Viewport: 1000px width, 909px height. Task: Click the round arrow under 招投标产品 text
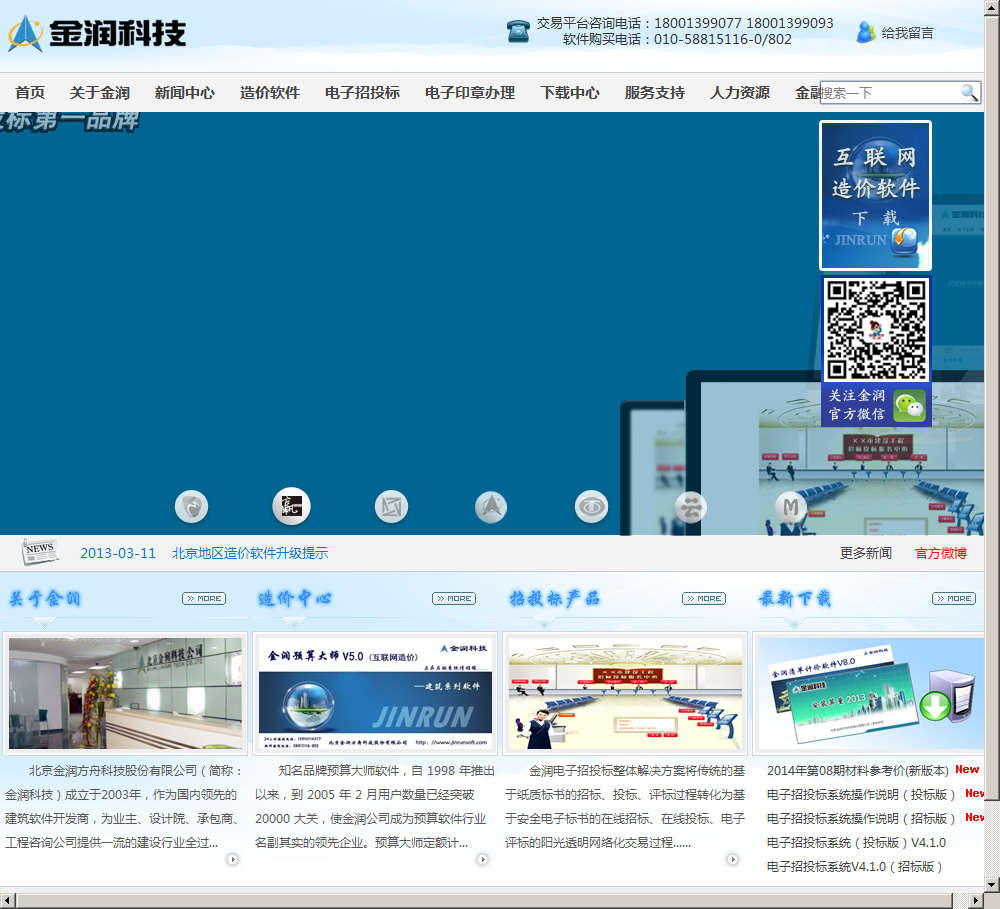pos(733,859)
